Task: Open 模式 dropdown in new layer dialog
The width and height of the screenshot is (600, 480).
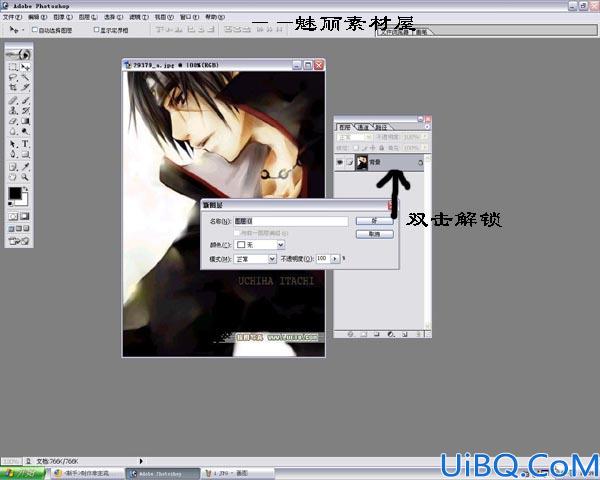Action: 272,259
